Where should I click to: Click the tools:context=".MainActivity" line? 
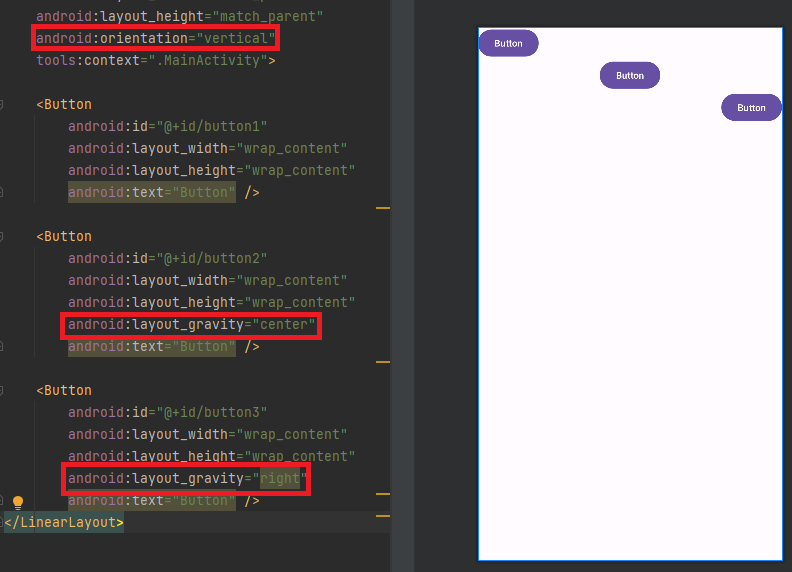pyautogui.click(x=156, y=61)
